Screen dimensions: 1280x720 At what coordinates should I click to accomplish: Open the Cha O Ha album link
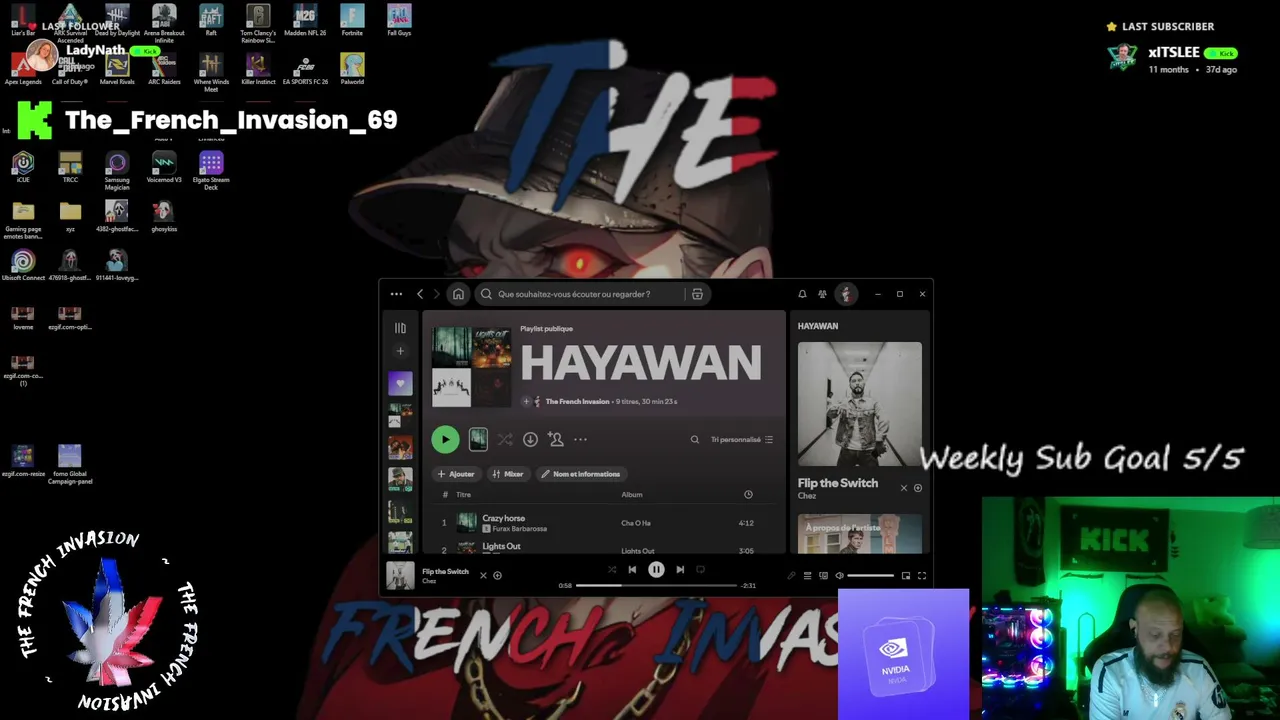point(636,523)
